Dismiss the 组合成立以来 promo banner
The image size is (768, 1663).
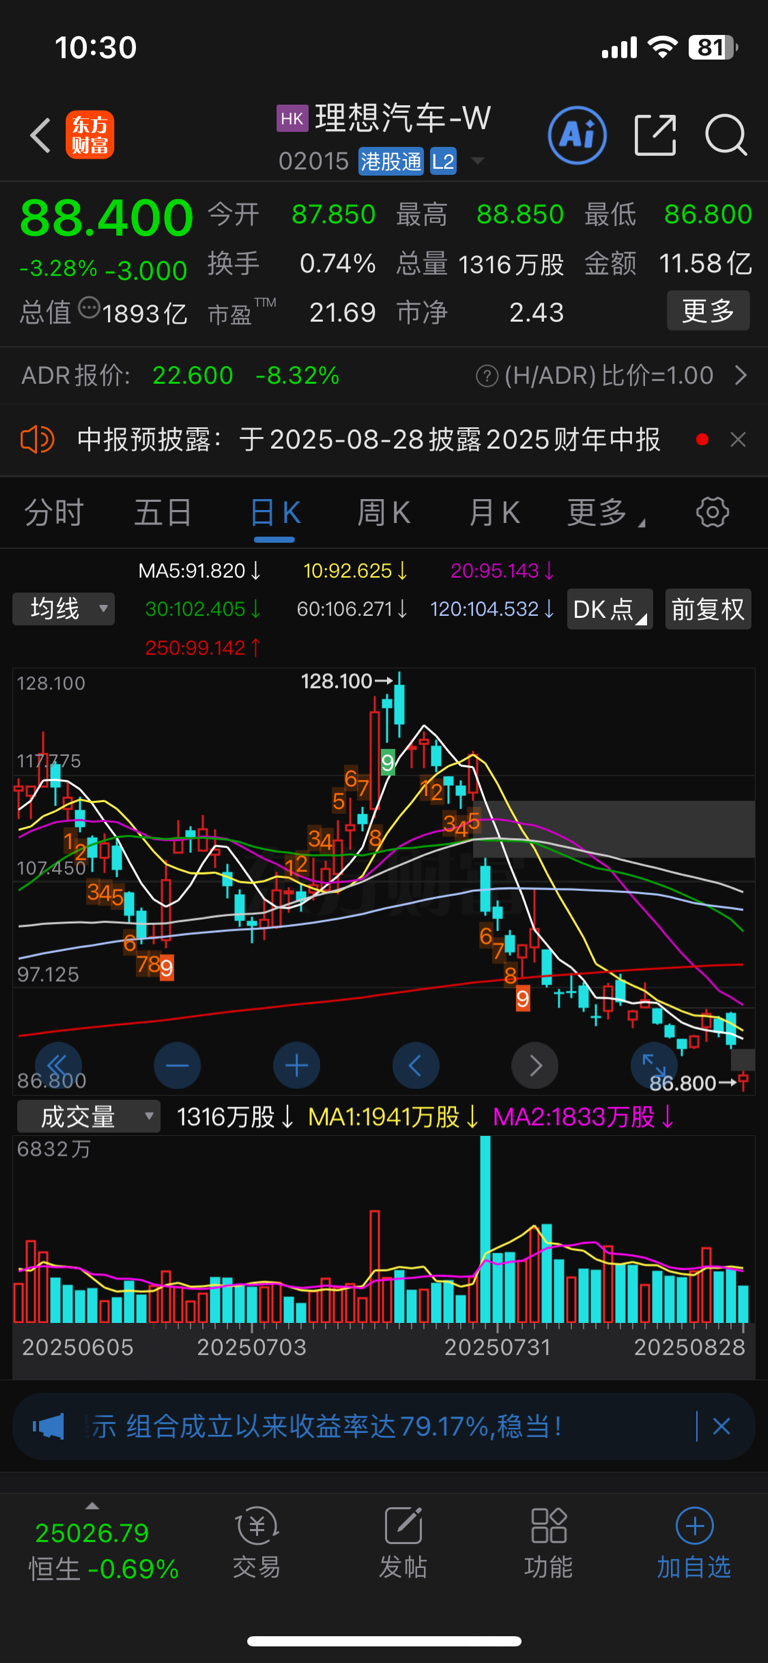[721, 1426]
